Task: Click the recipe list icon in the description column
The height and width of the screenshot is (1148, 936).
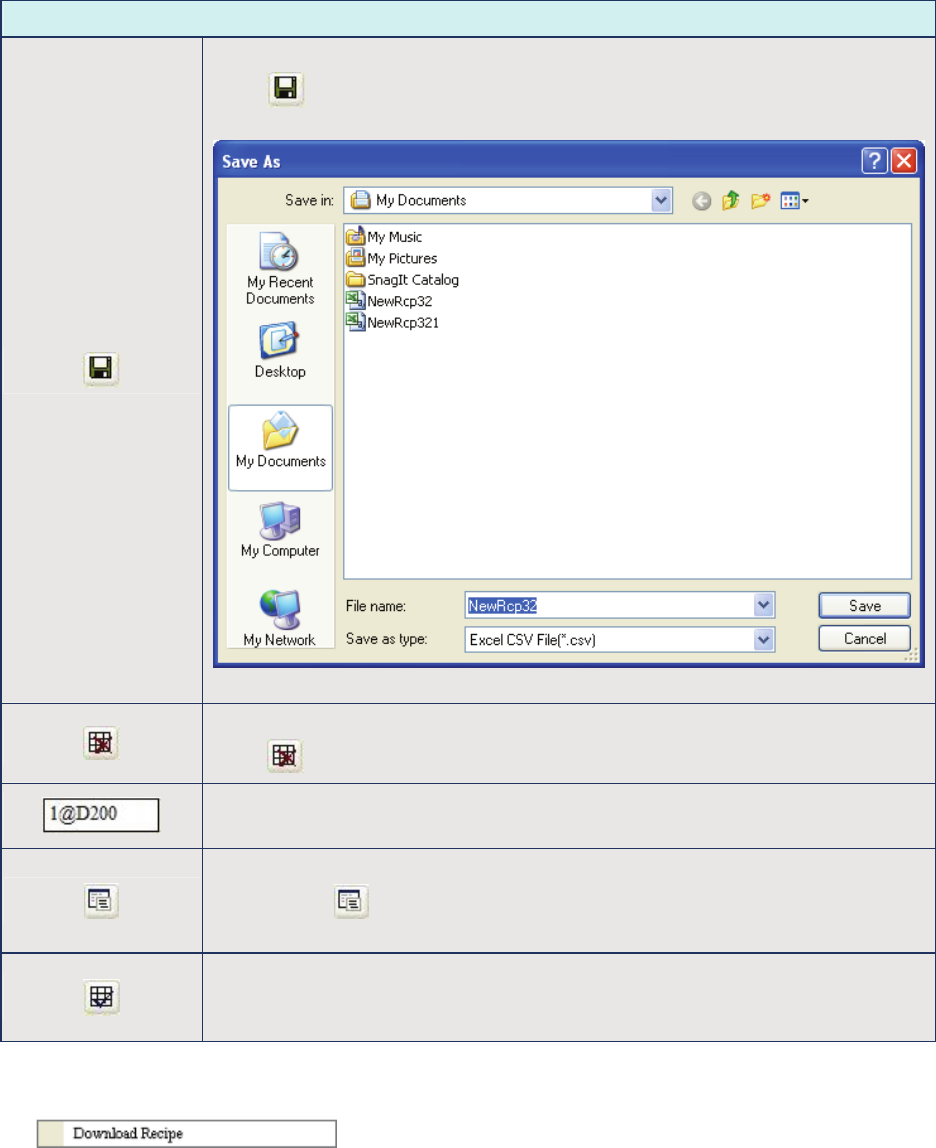Action: click(351, 901)
